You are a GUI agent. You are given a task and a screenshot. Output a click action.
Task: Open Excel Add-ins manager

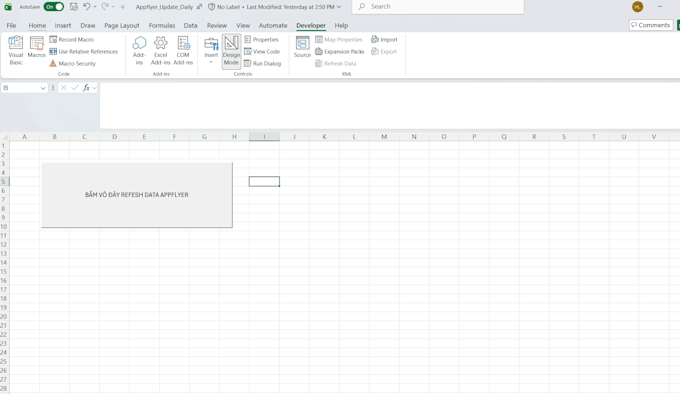coord(160,50)
